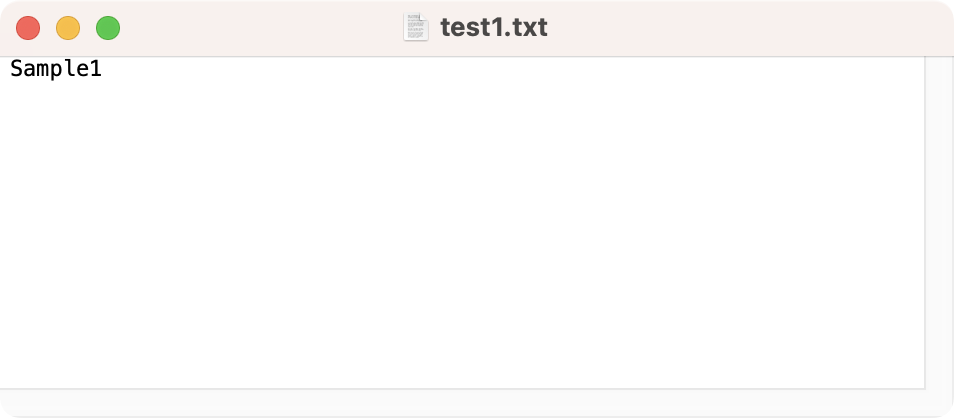Close the test1.txt window
Screen dimensions: 954x418
click(x=28, y=28)
